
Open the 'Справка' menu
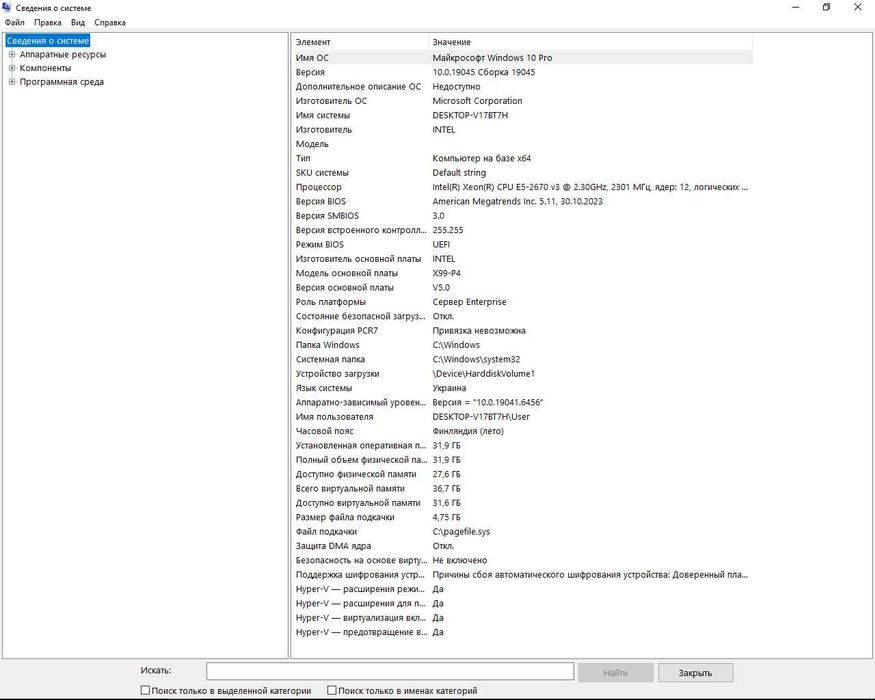click(110, 22)
